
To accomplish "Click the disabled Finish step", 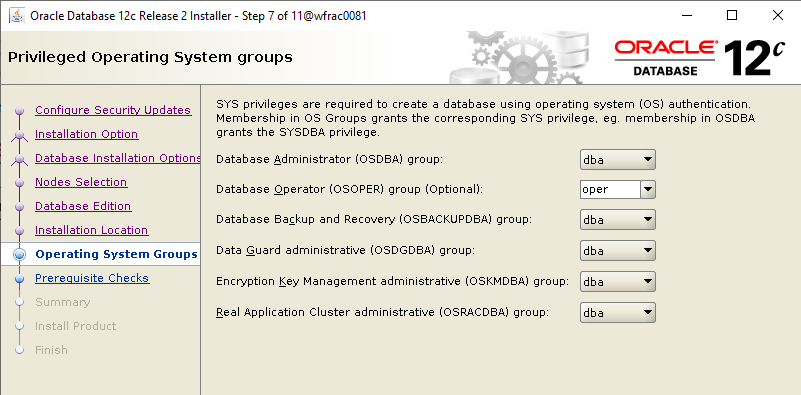I will click(x=51, y=350).
